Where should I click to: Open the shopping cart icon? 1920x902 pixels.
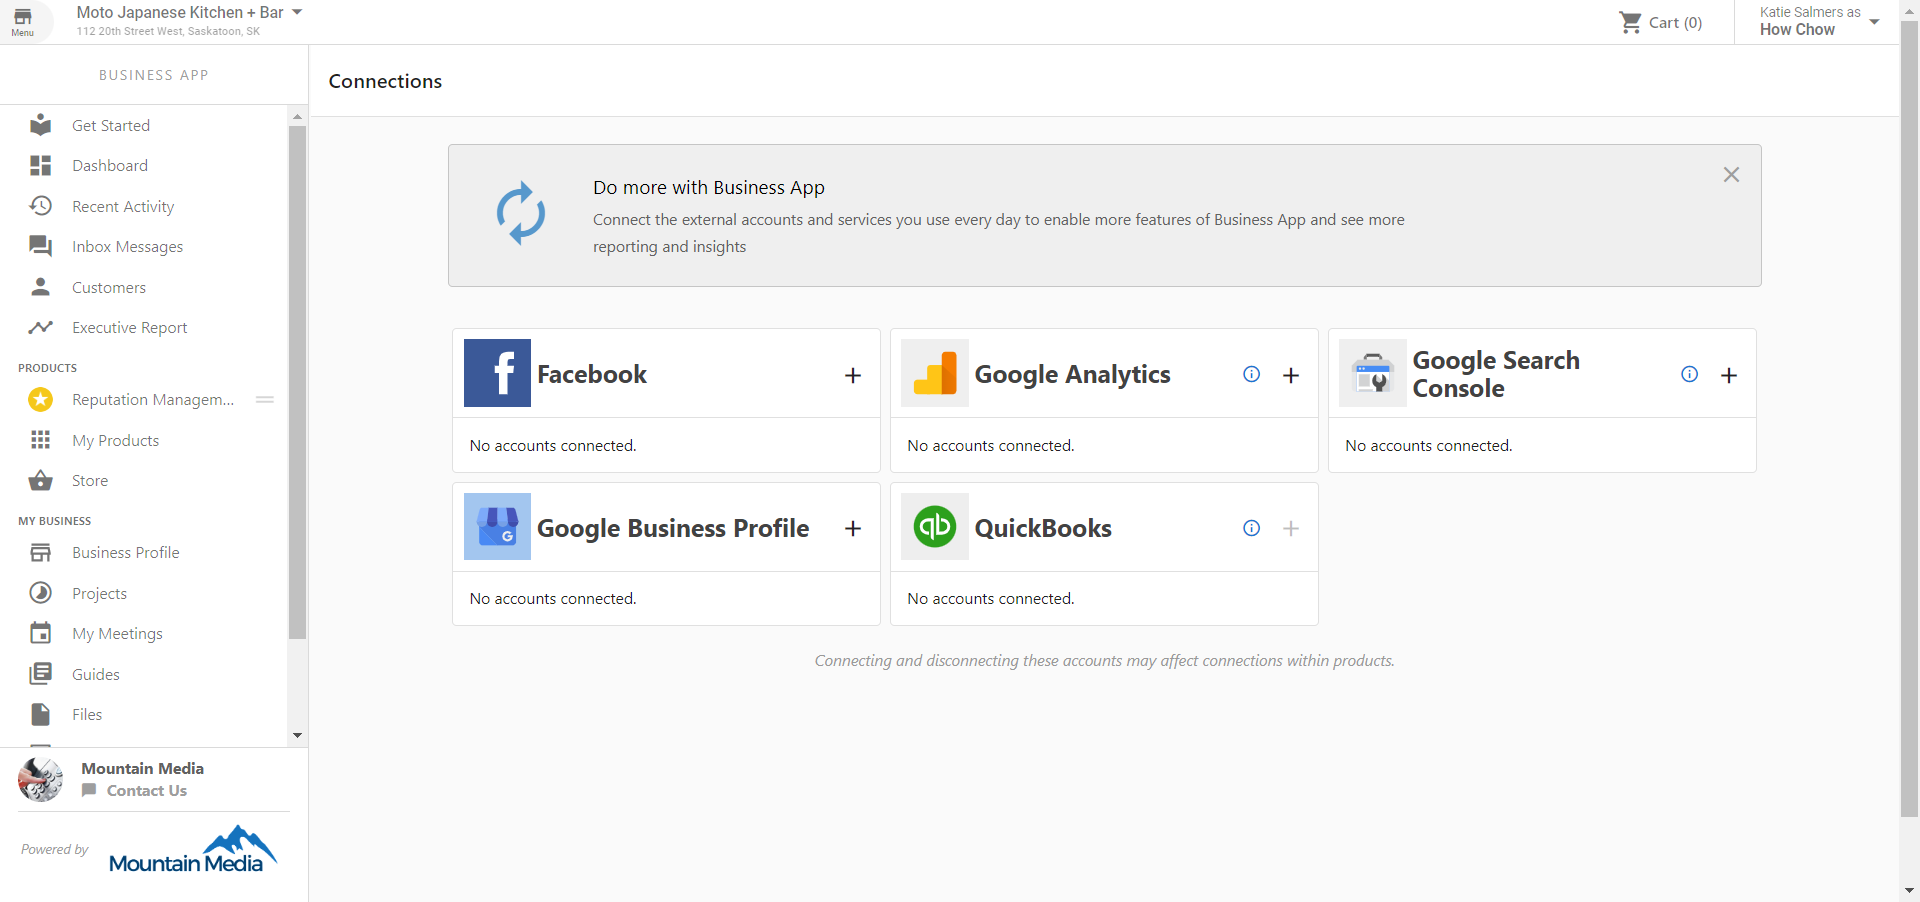(1631, 22)
